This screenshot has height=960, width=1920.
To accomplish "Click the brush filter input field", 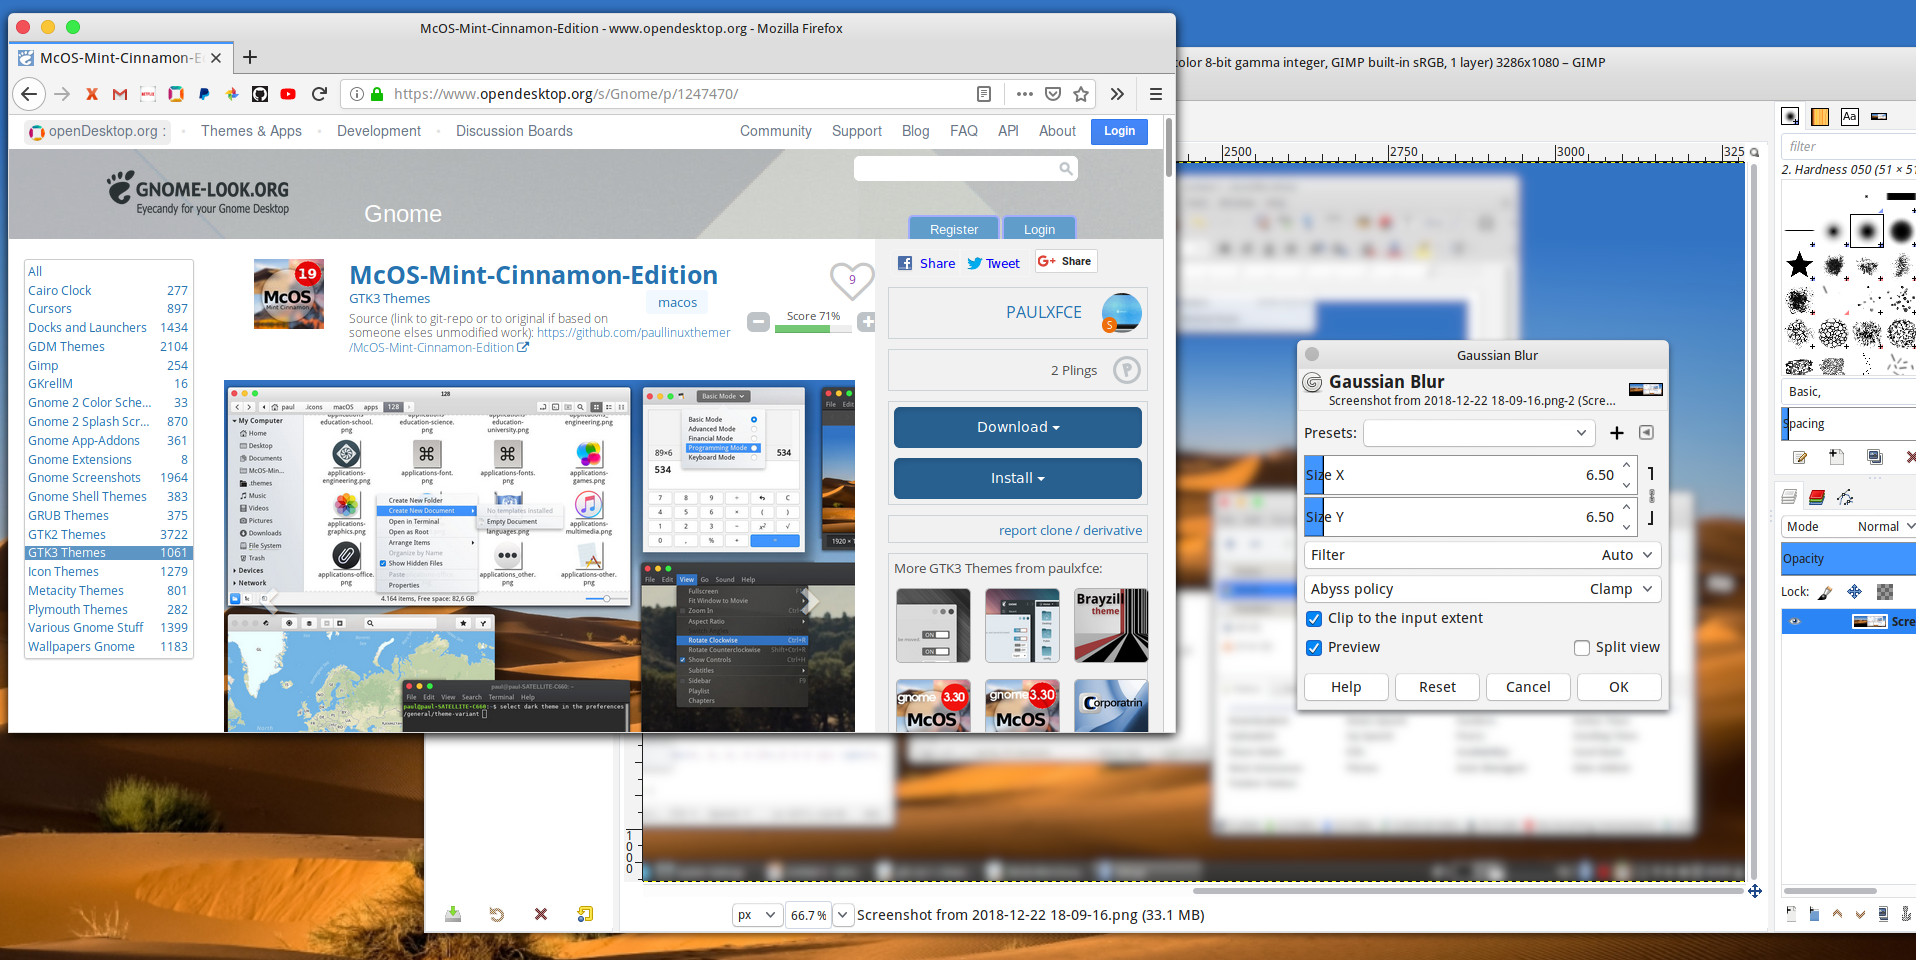I will point(1849,146).
